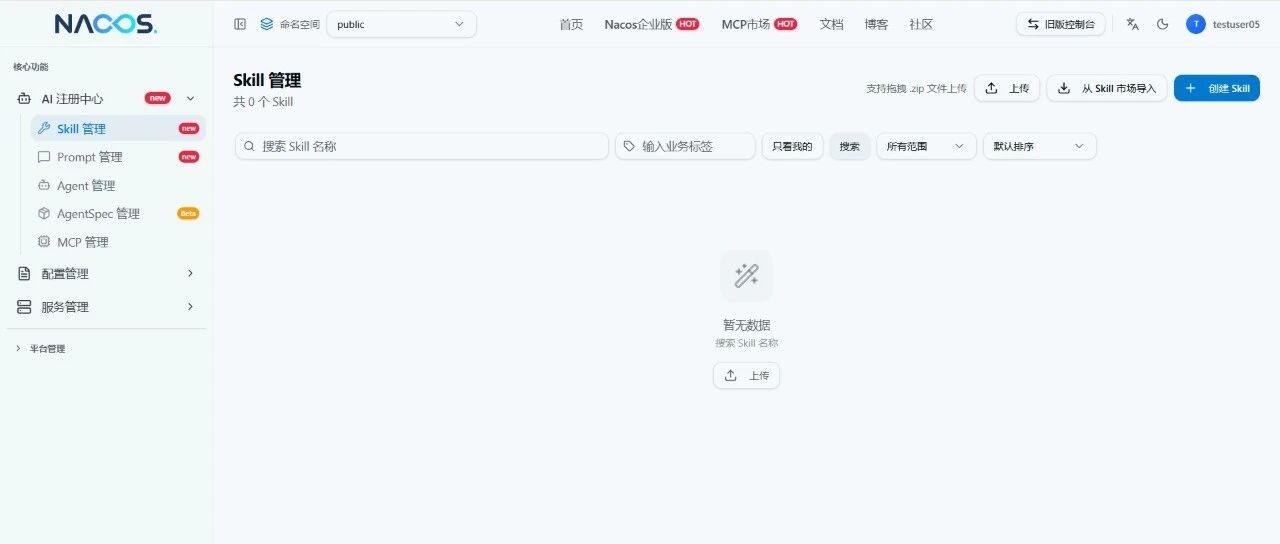Collapse the AI 注册中心 section chevron
Image resolution: width=1280 pixels, height=544 pixels.
[x=191, y=98]
